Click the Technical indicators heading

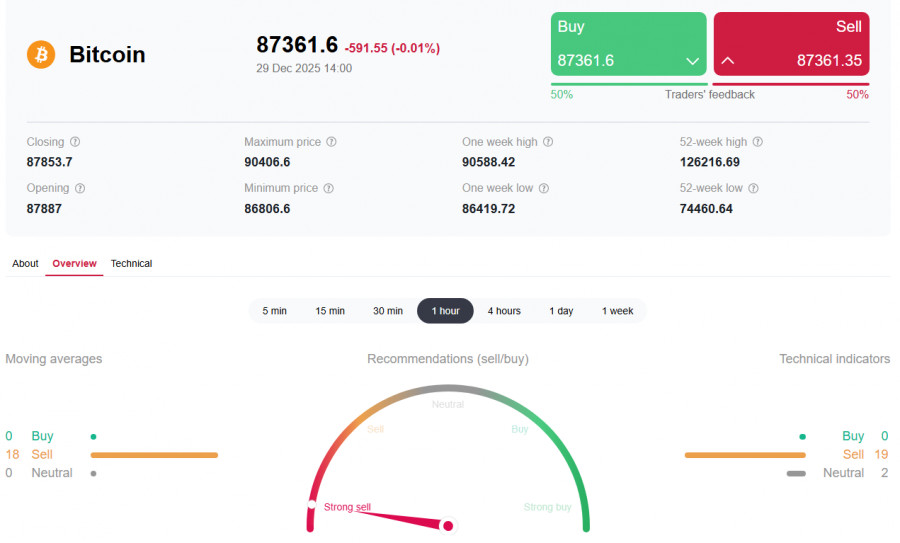pyautogui.click(x=835, y=359)
